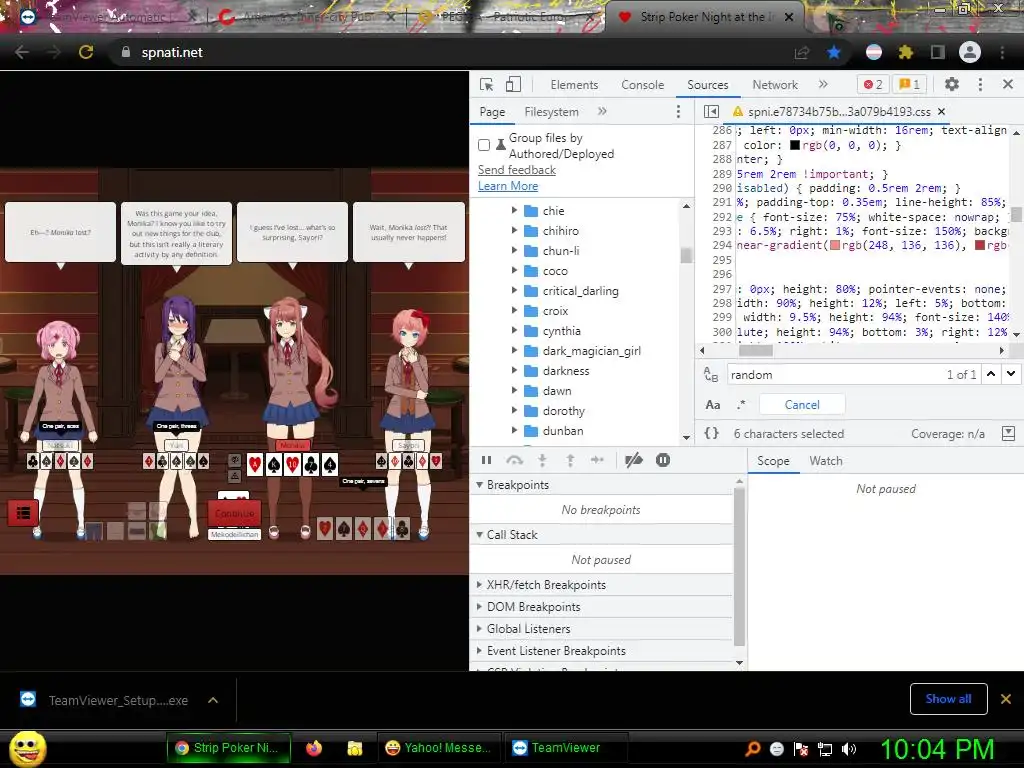Share this page from the address bar
Image resolution: width=1024 pixels, height=768 pixels.
click(801, 52)
